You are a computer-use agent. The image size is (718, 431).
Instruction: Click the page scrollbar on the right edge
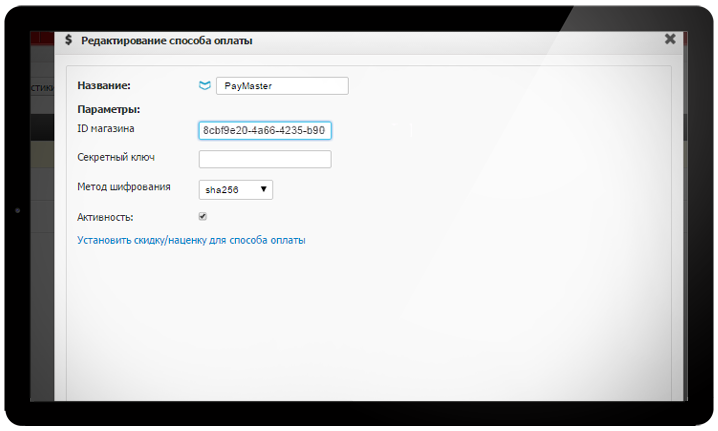[x=685, y=125]
